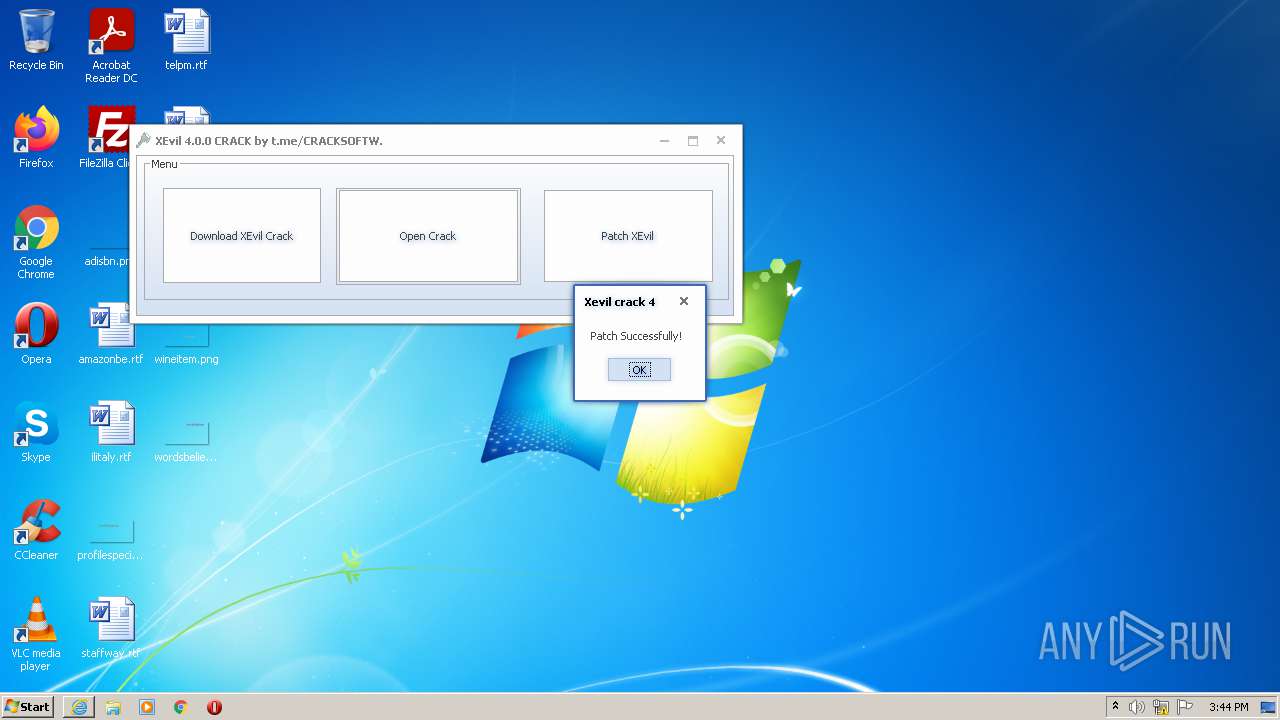
Task: Open Internet Explorer from the taskbar
Action: [79, 707]
